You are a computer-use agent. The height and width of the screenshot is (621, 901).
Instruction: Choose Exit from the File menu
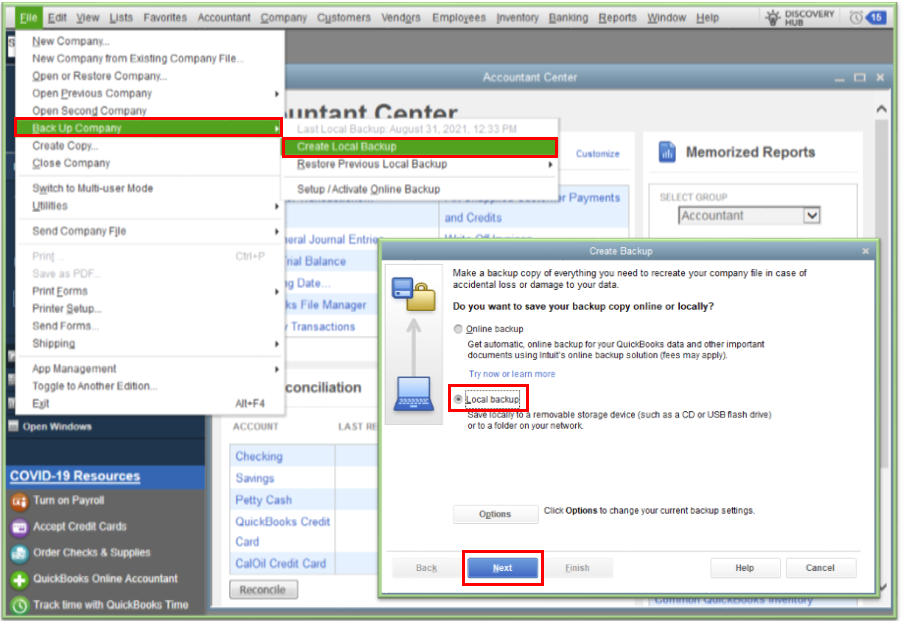[41, 403]
